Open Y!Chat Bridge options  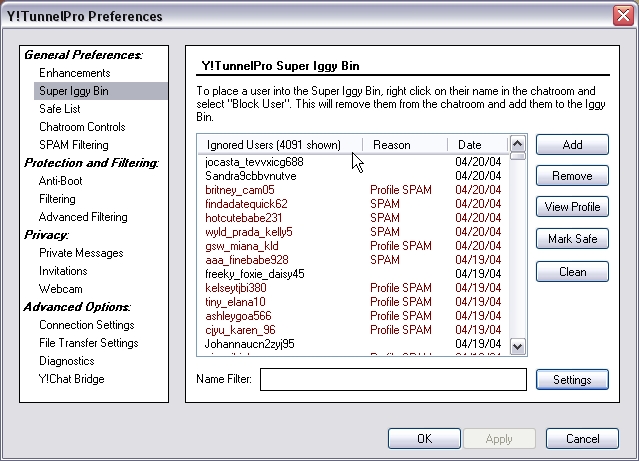[72, 379]
